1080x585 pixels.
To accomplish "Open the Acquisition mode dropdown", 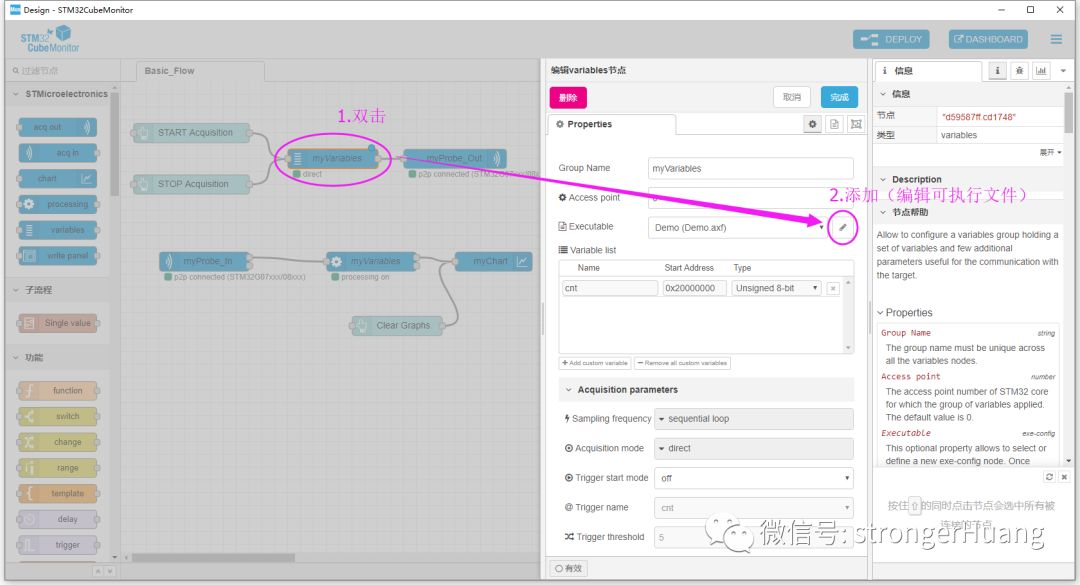I will [754, 449].
